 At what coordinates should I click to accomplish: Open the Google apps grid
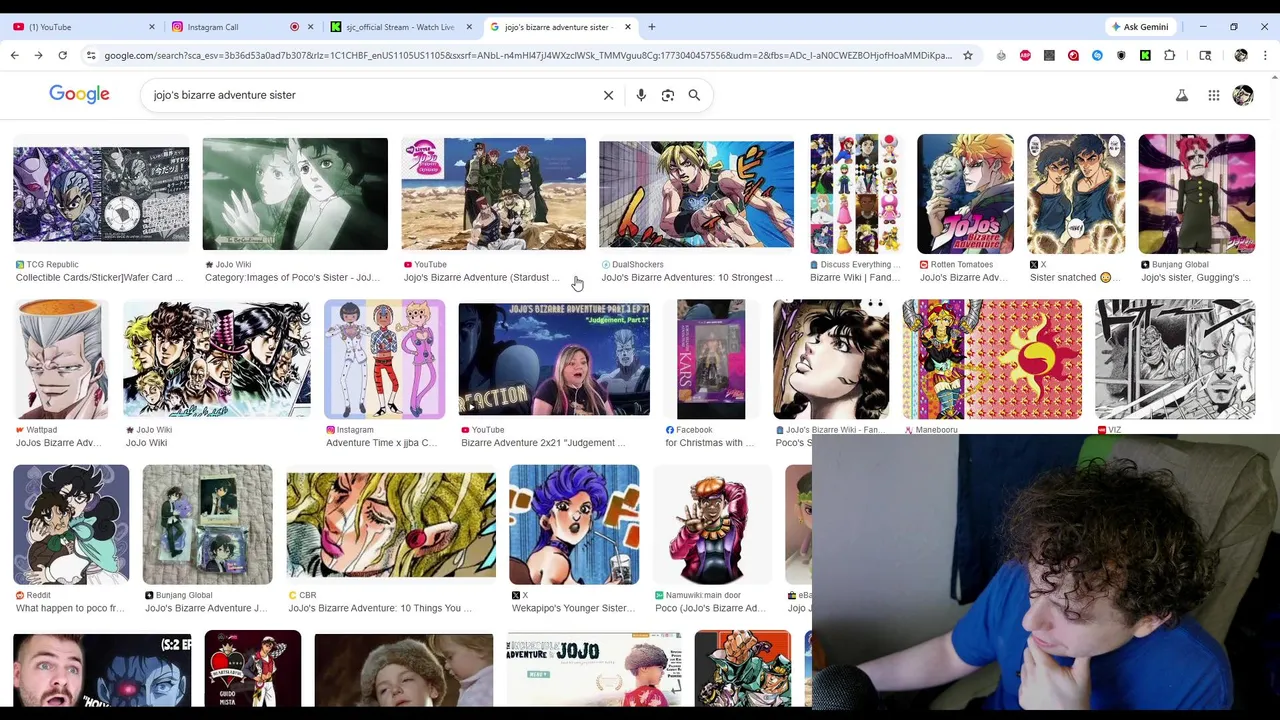(x=1213, y=95)
